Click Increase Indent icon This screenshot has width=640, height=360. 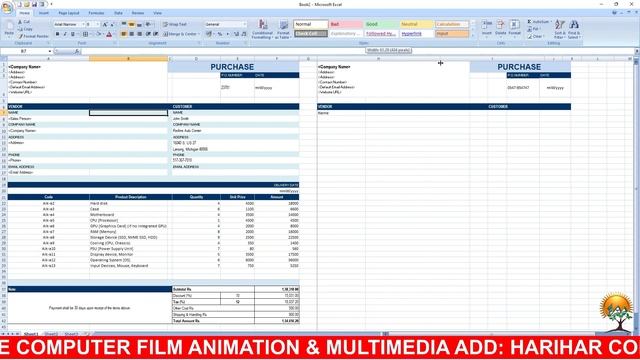click(x=156, y=34)
